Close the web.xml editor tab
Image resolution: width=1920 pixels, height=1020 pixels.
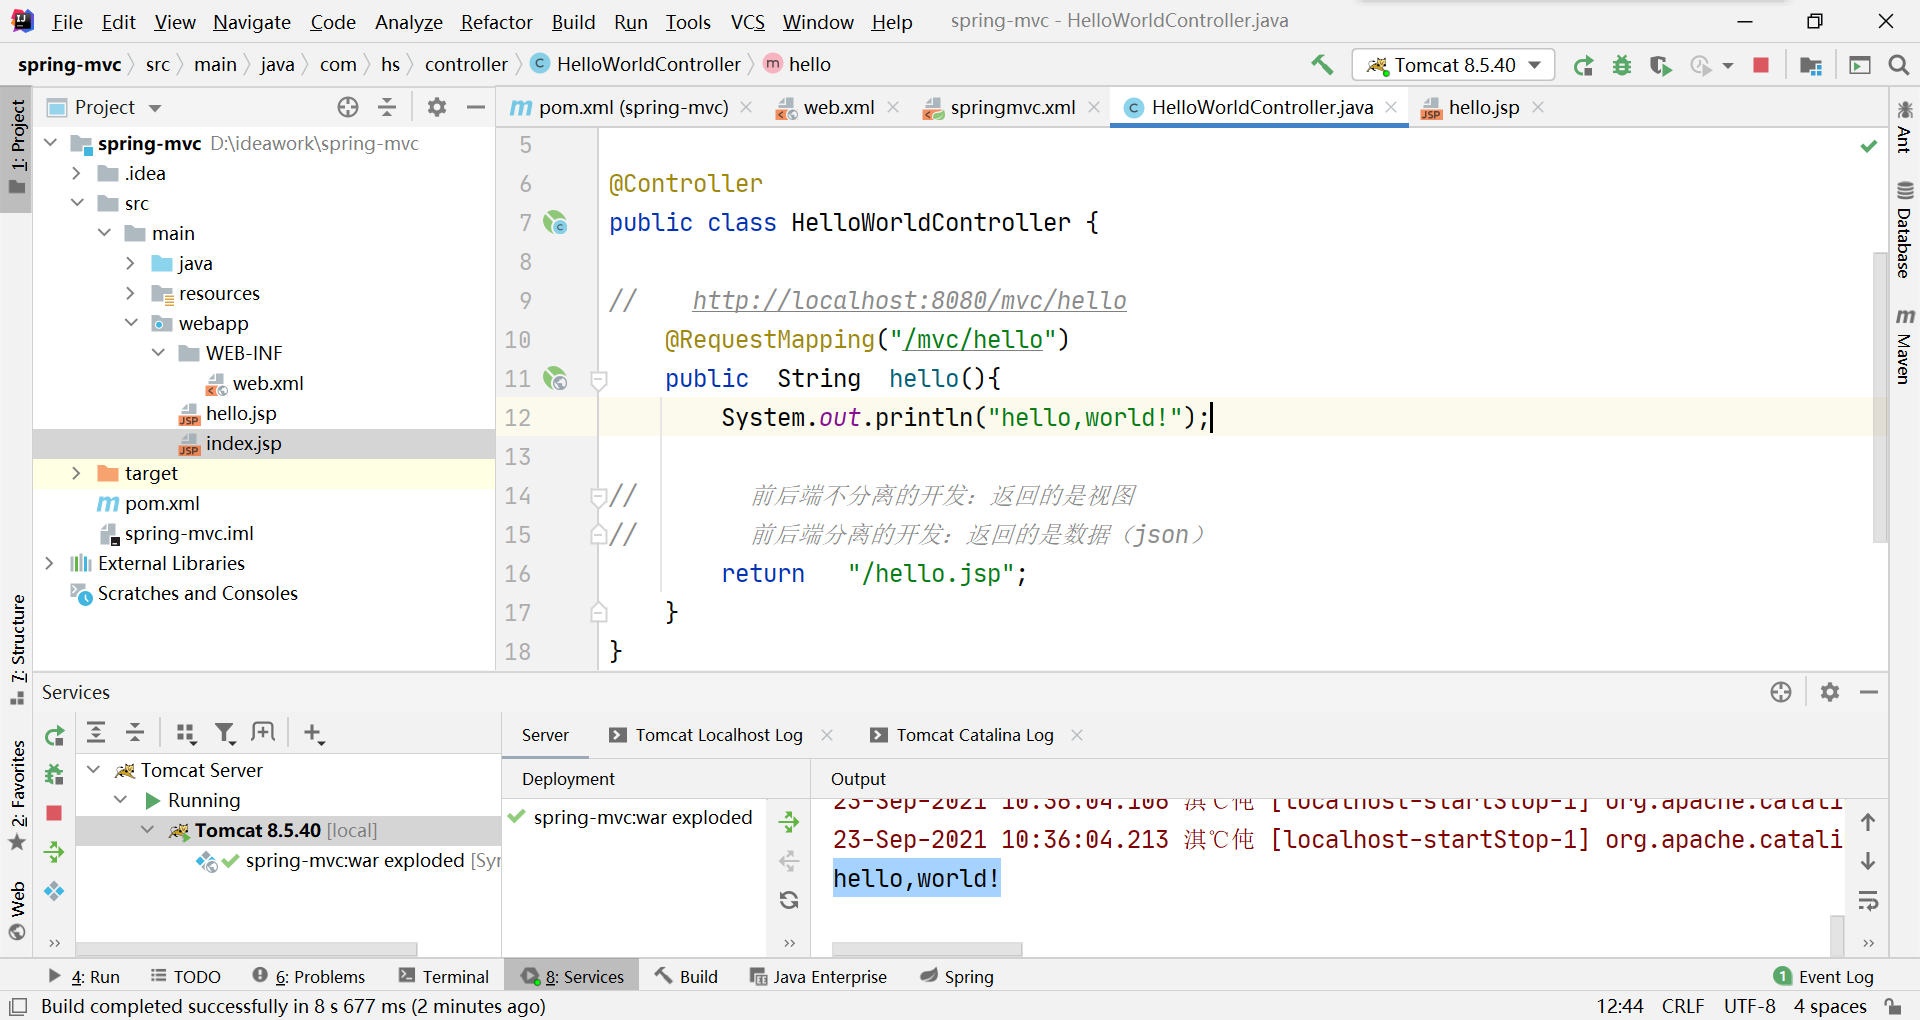point(893,107)
